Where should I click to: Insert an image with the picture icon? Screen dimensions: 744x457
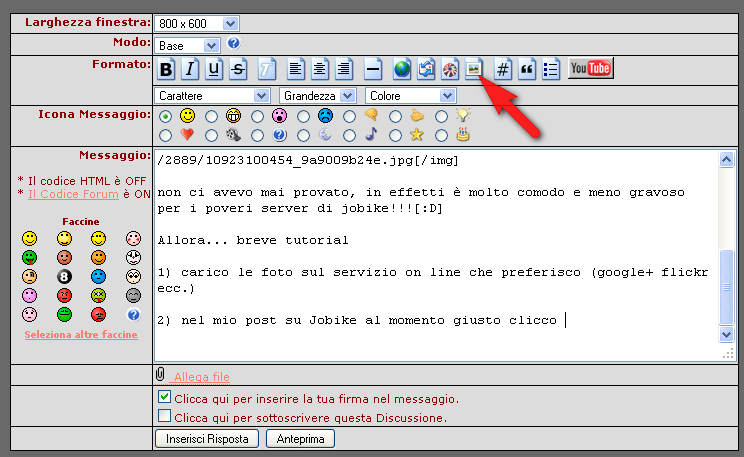pos(474,70)
